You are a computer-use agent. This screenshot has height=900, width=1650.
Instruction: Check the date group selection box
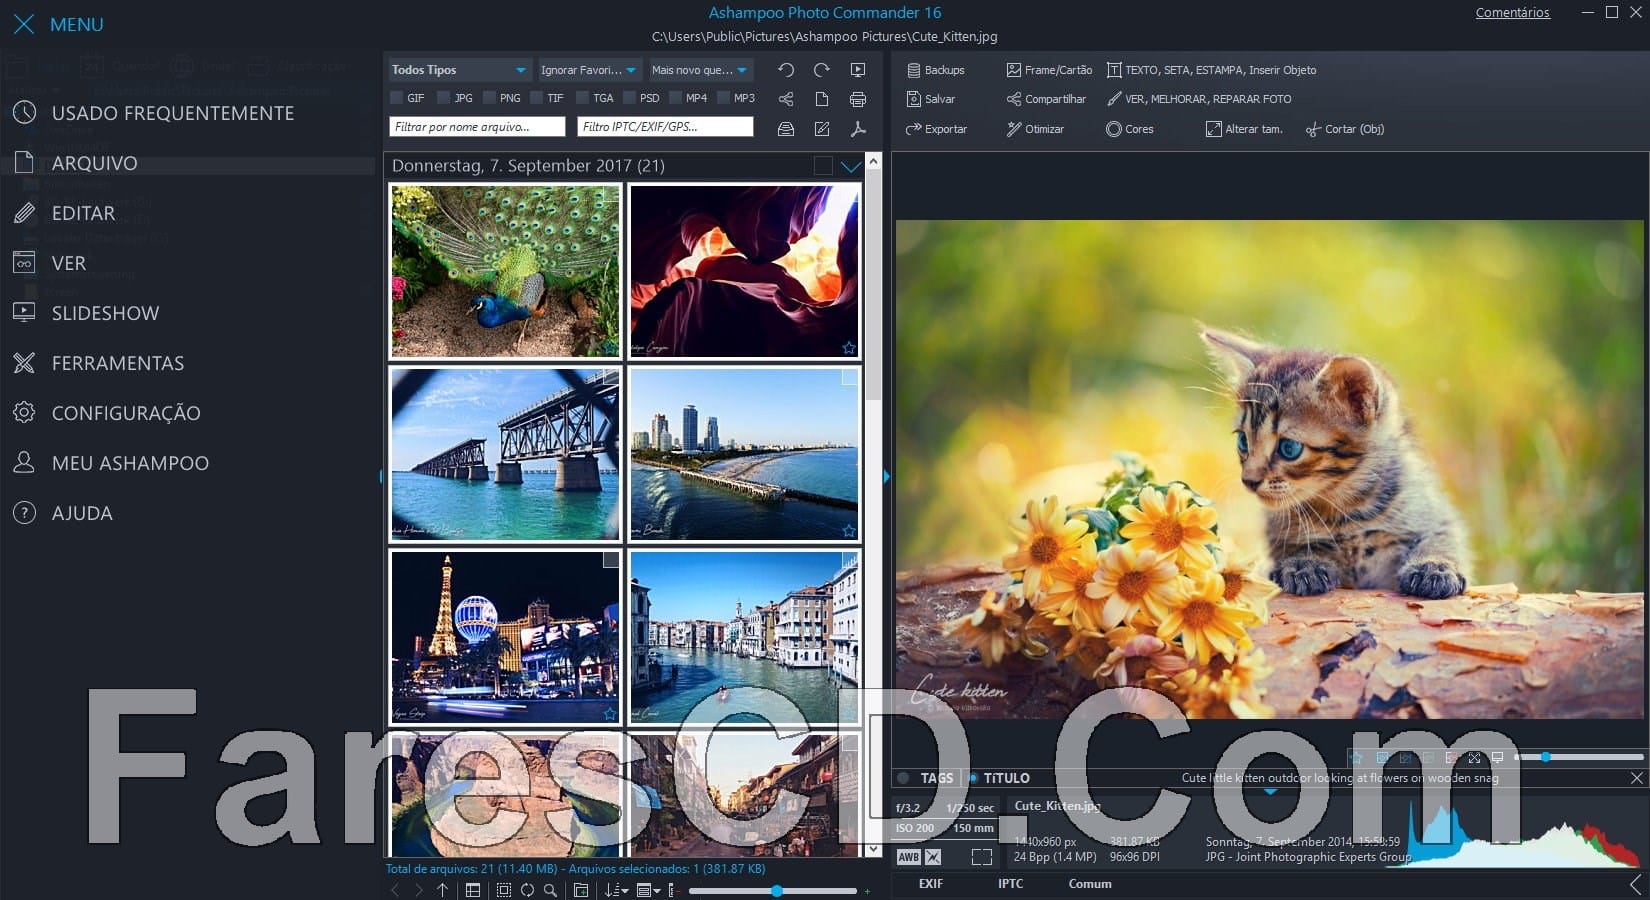(823, 166)
